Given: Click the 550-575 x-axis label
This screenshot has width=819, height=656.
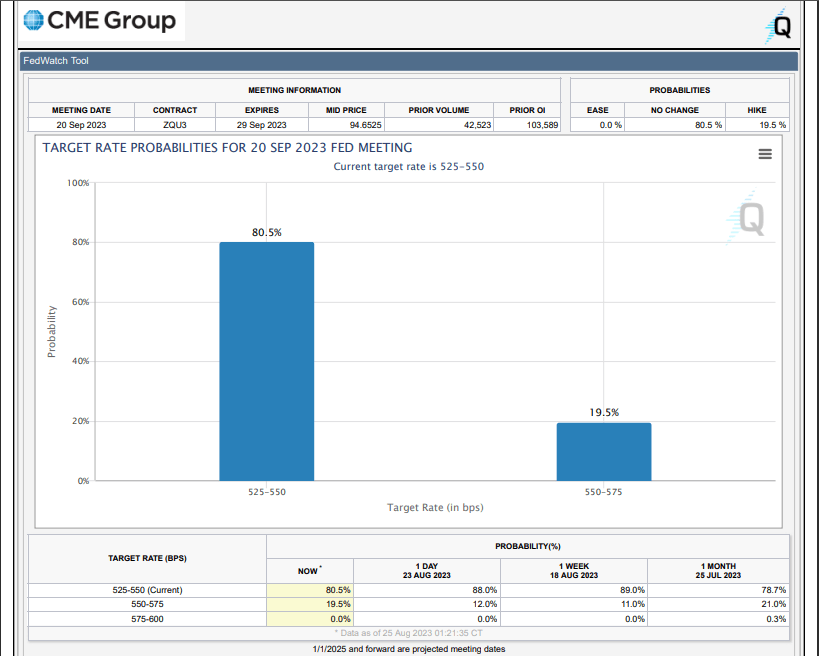Looking at the screenshot, I should tap(603, 492).
